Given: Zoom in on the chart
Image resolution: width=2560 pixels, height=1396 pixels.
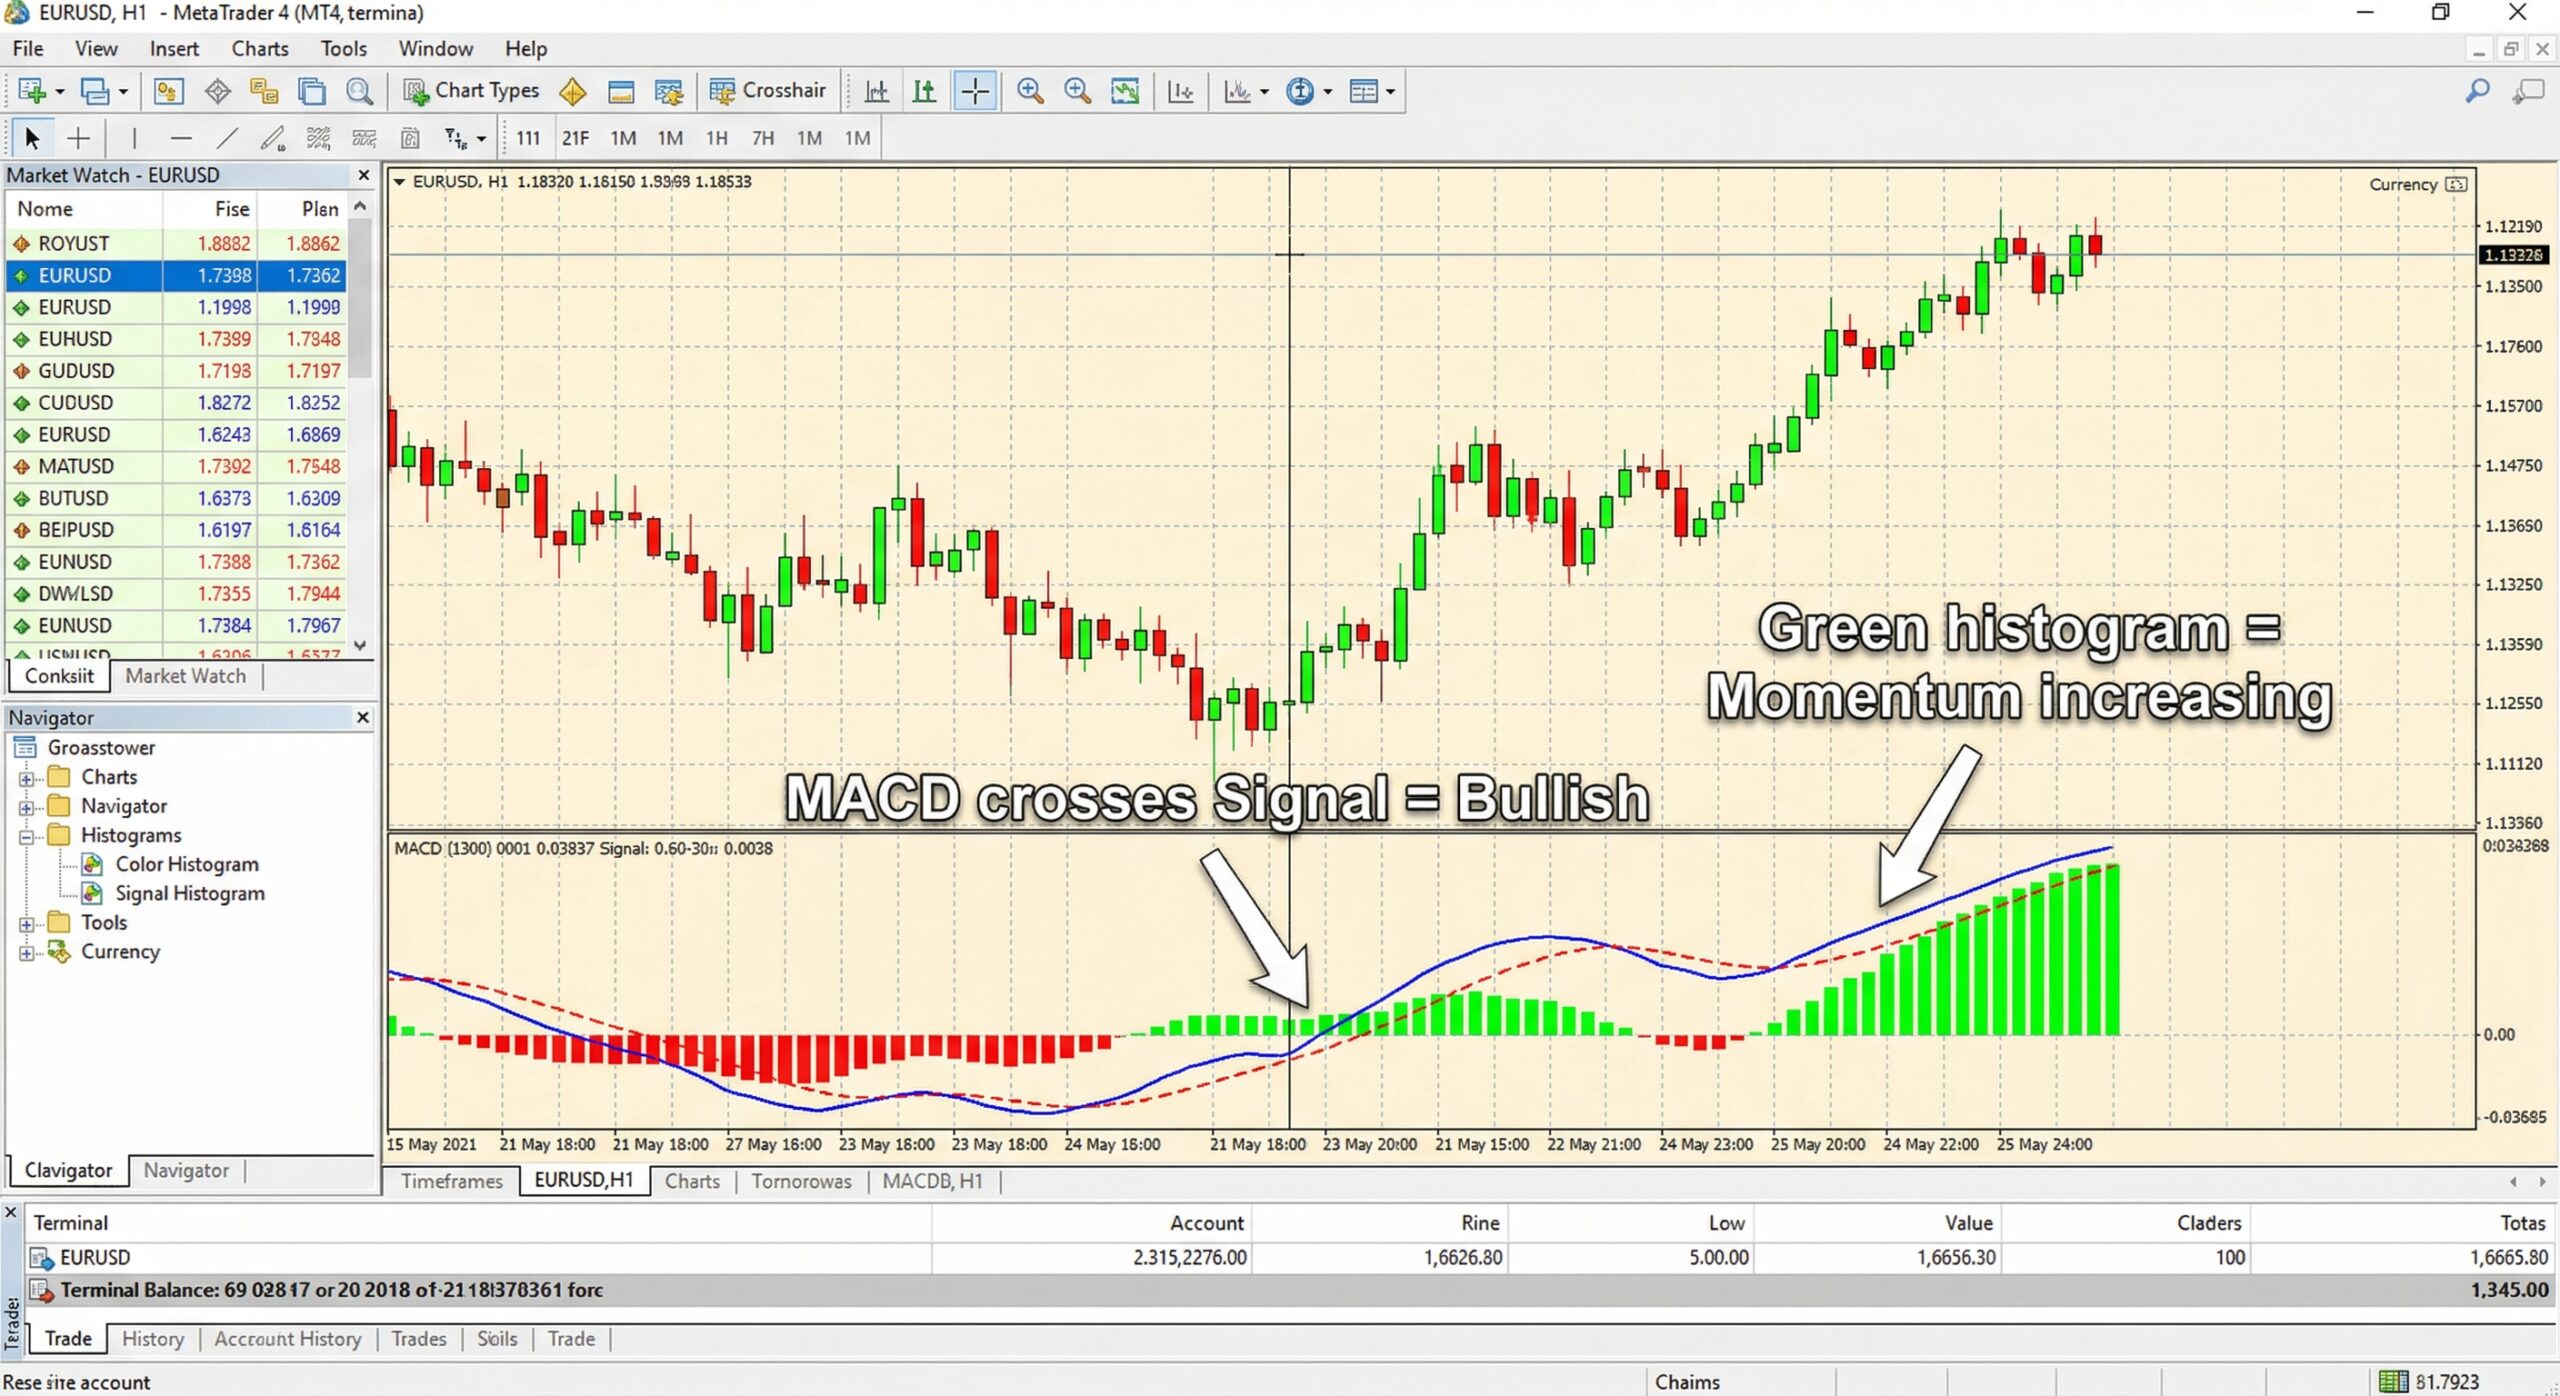Looking at the screenshot, I should click(1029, 90).
